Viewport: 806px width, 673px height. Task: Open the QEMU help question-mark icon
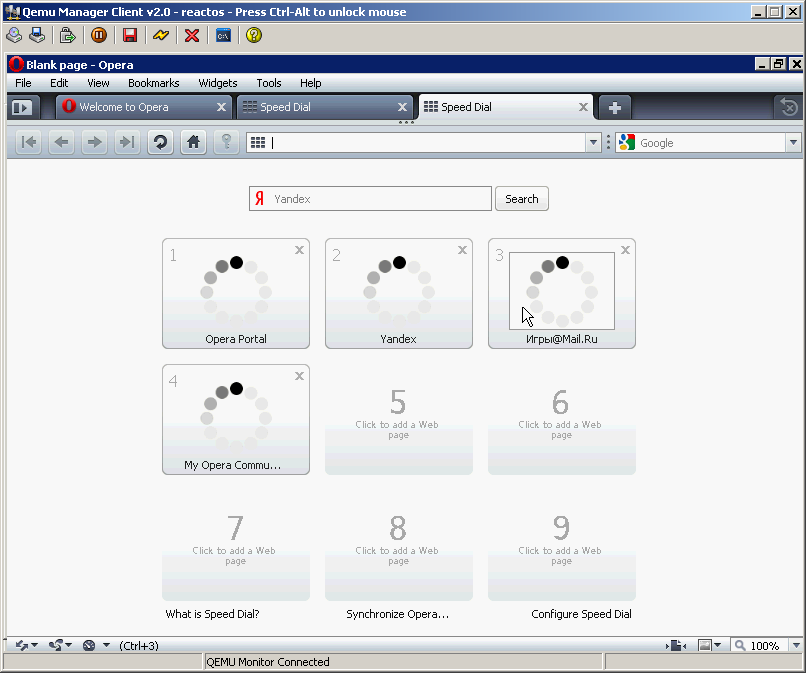(254, 35)
